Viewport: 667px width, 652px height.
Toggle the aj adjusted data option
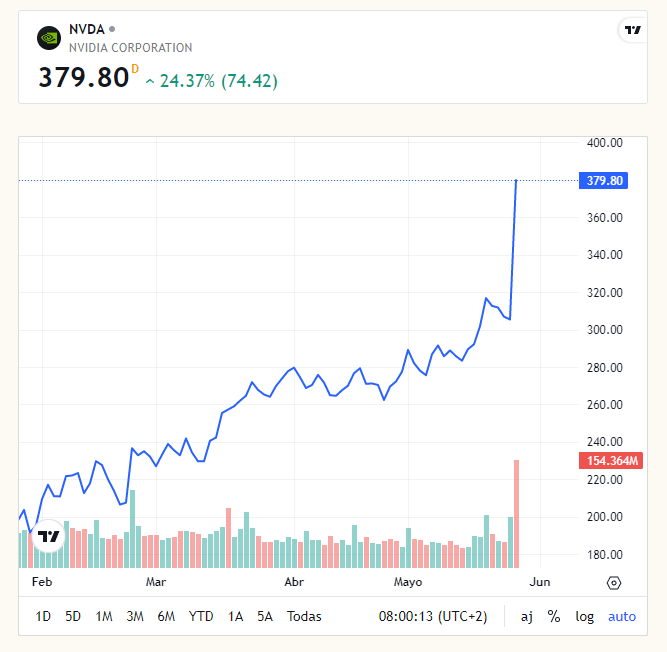click(527, 616)
